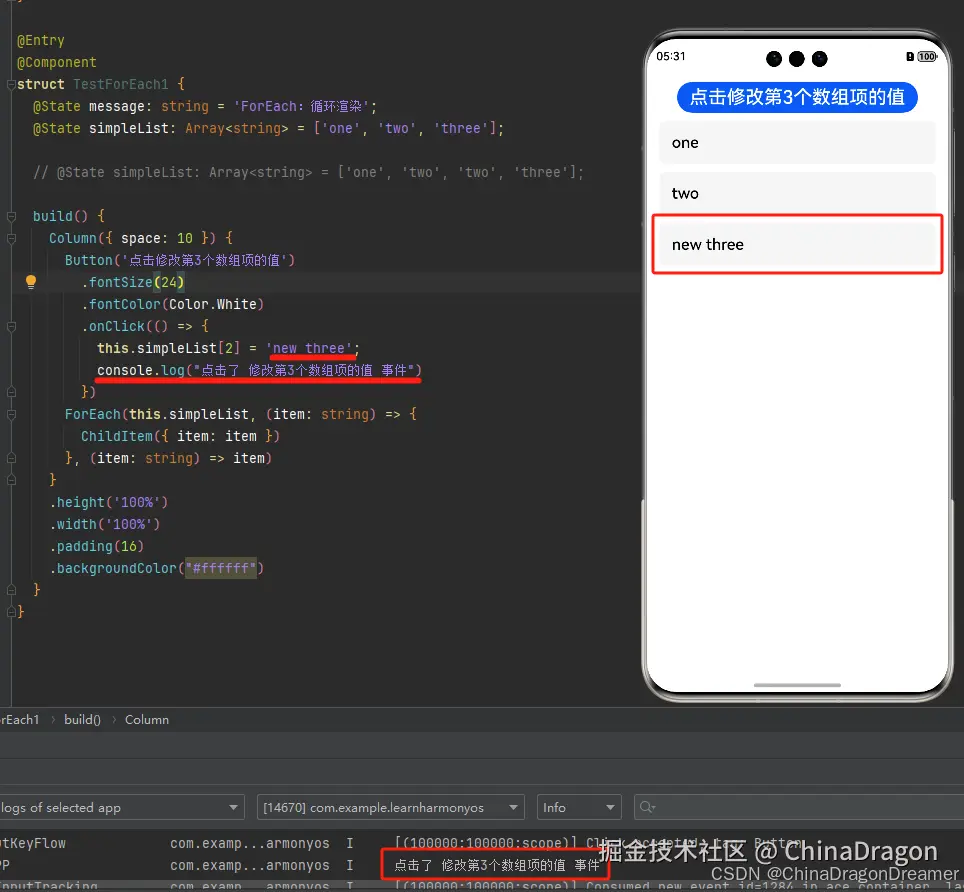Collapse the ForEach block fold marker

pyautogui.click(x=11, y=414)
